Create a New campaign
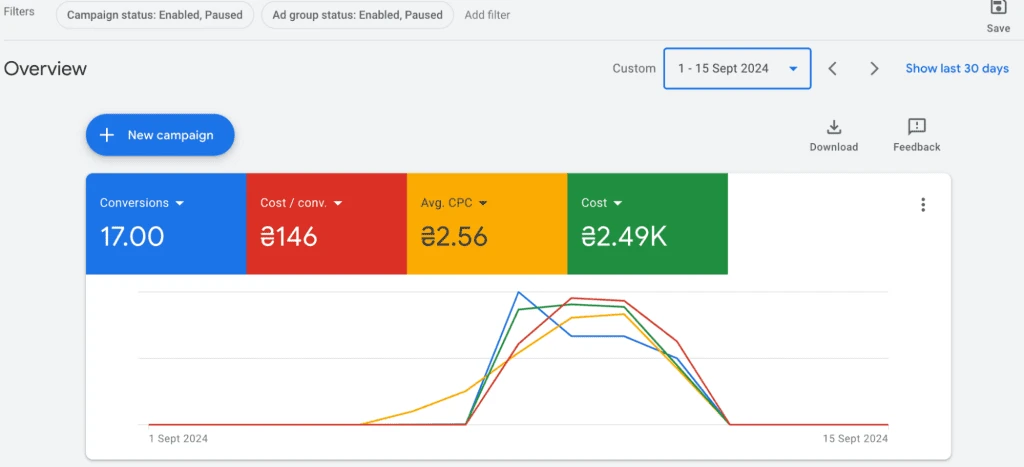 tap(160, 135)
